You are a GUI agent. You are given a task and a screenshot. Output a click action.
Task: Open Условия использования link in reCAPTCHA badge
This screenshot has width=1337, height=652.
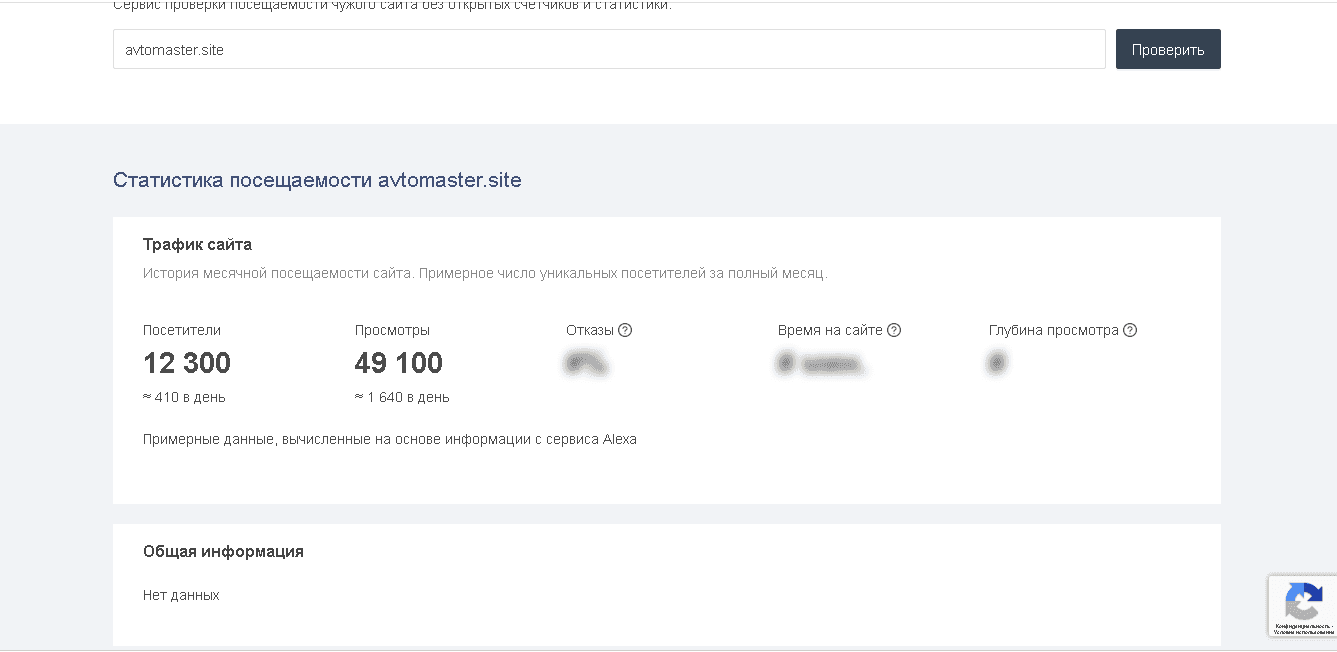(x=1304, y=633)
